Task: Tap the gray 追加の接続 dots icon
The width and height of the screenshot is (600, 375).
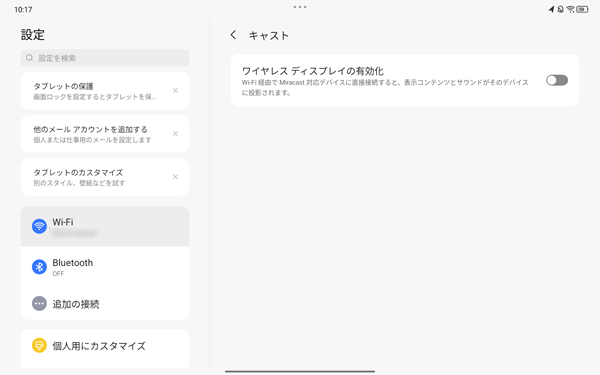Action: coord(39,303)
